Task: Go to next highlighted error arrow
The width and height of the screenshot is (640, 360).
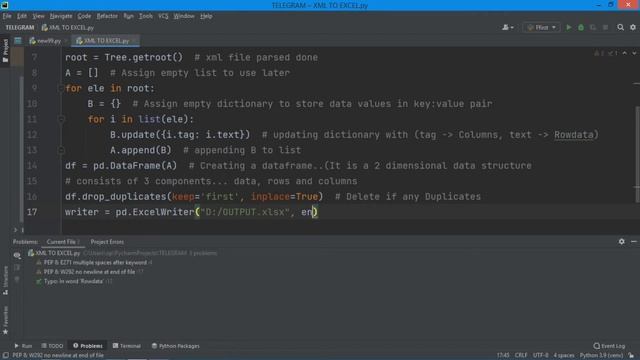Action: (x=634, y=53)
